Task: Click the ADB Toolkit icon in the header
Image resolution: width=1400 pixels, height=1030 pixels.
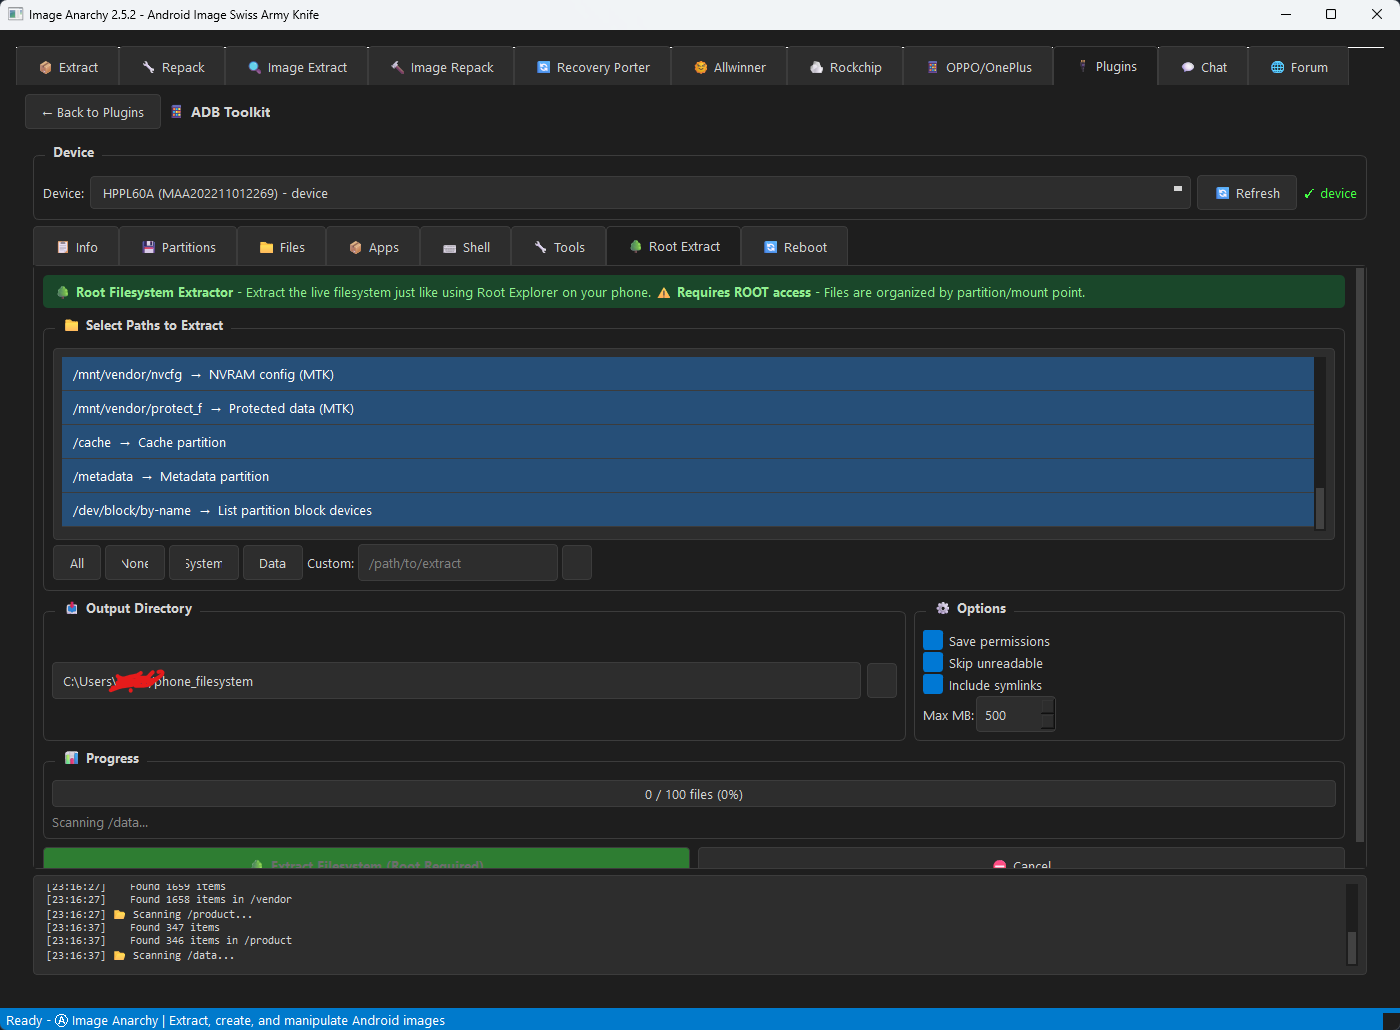Action: 175,112
